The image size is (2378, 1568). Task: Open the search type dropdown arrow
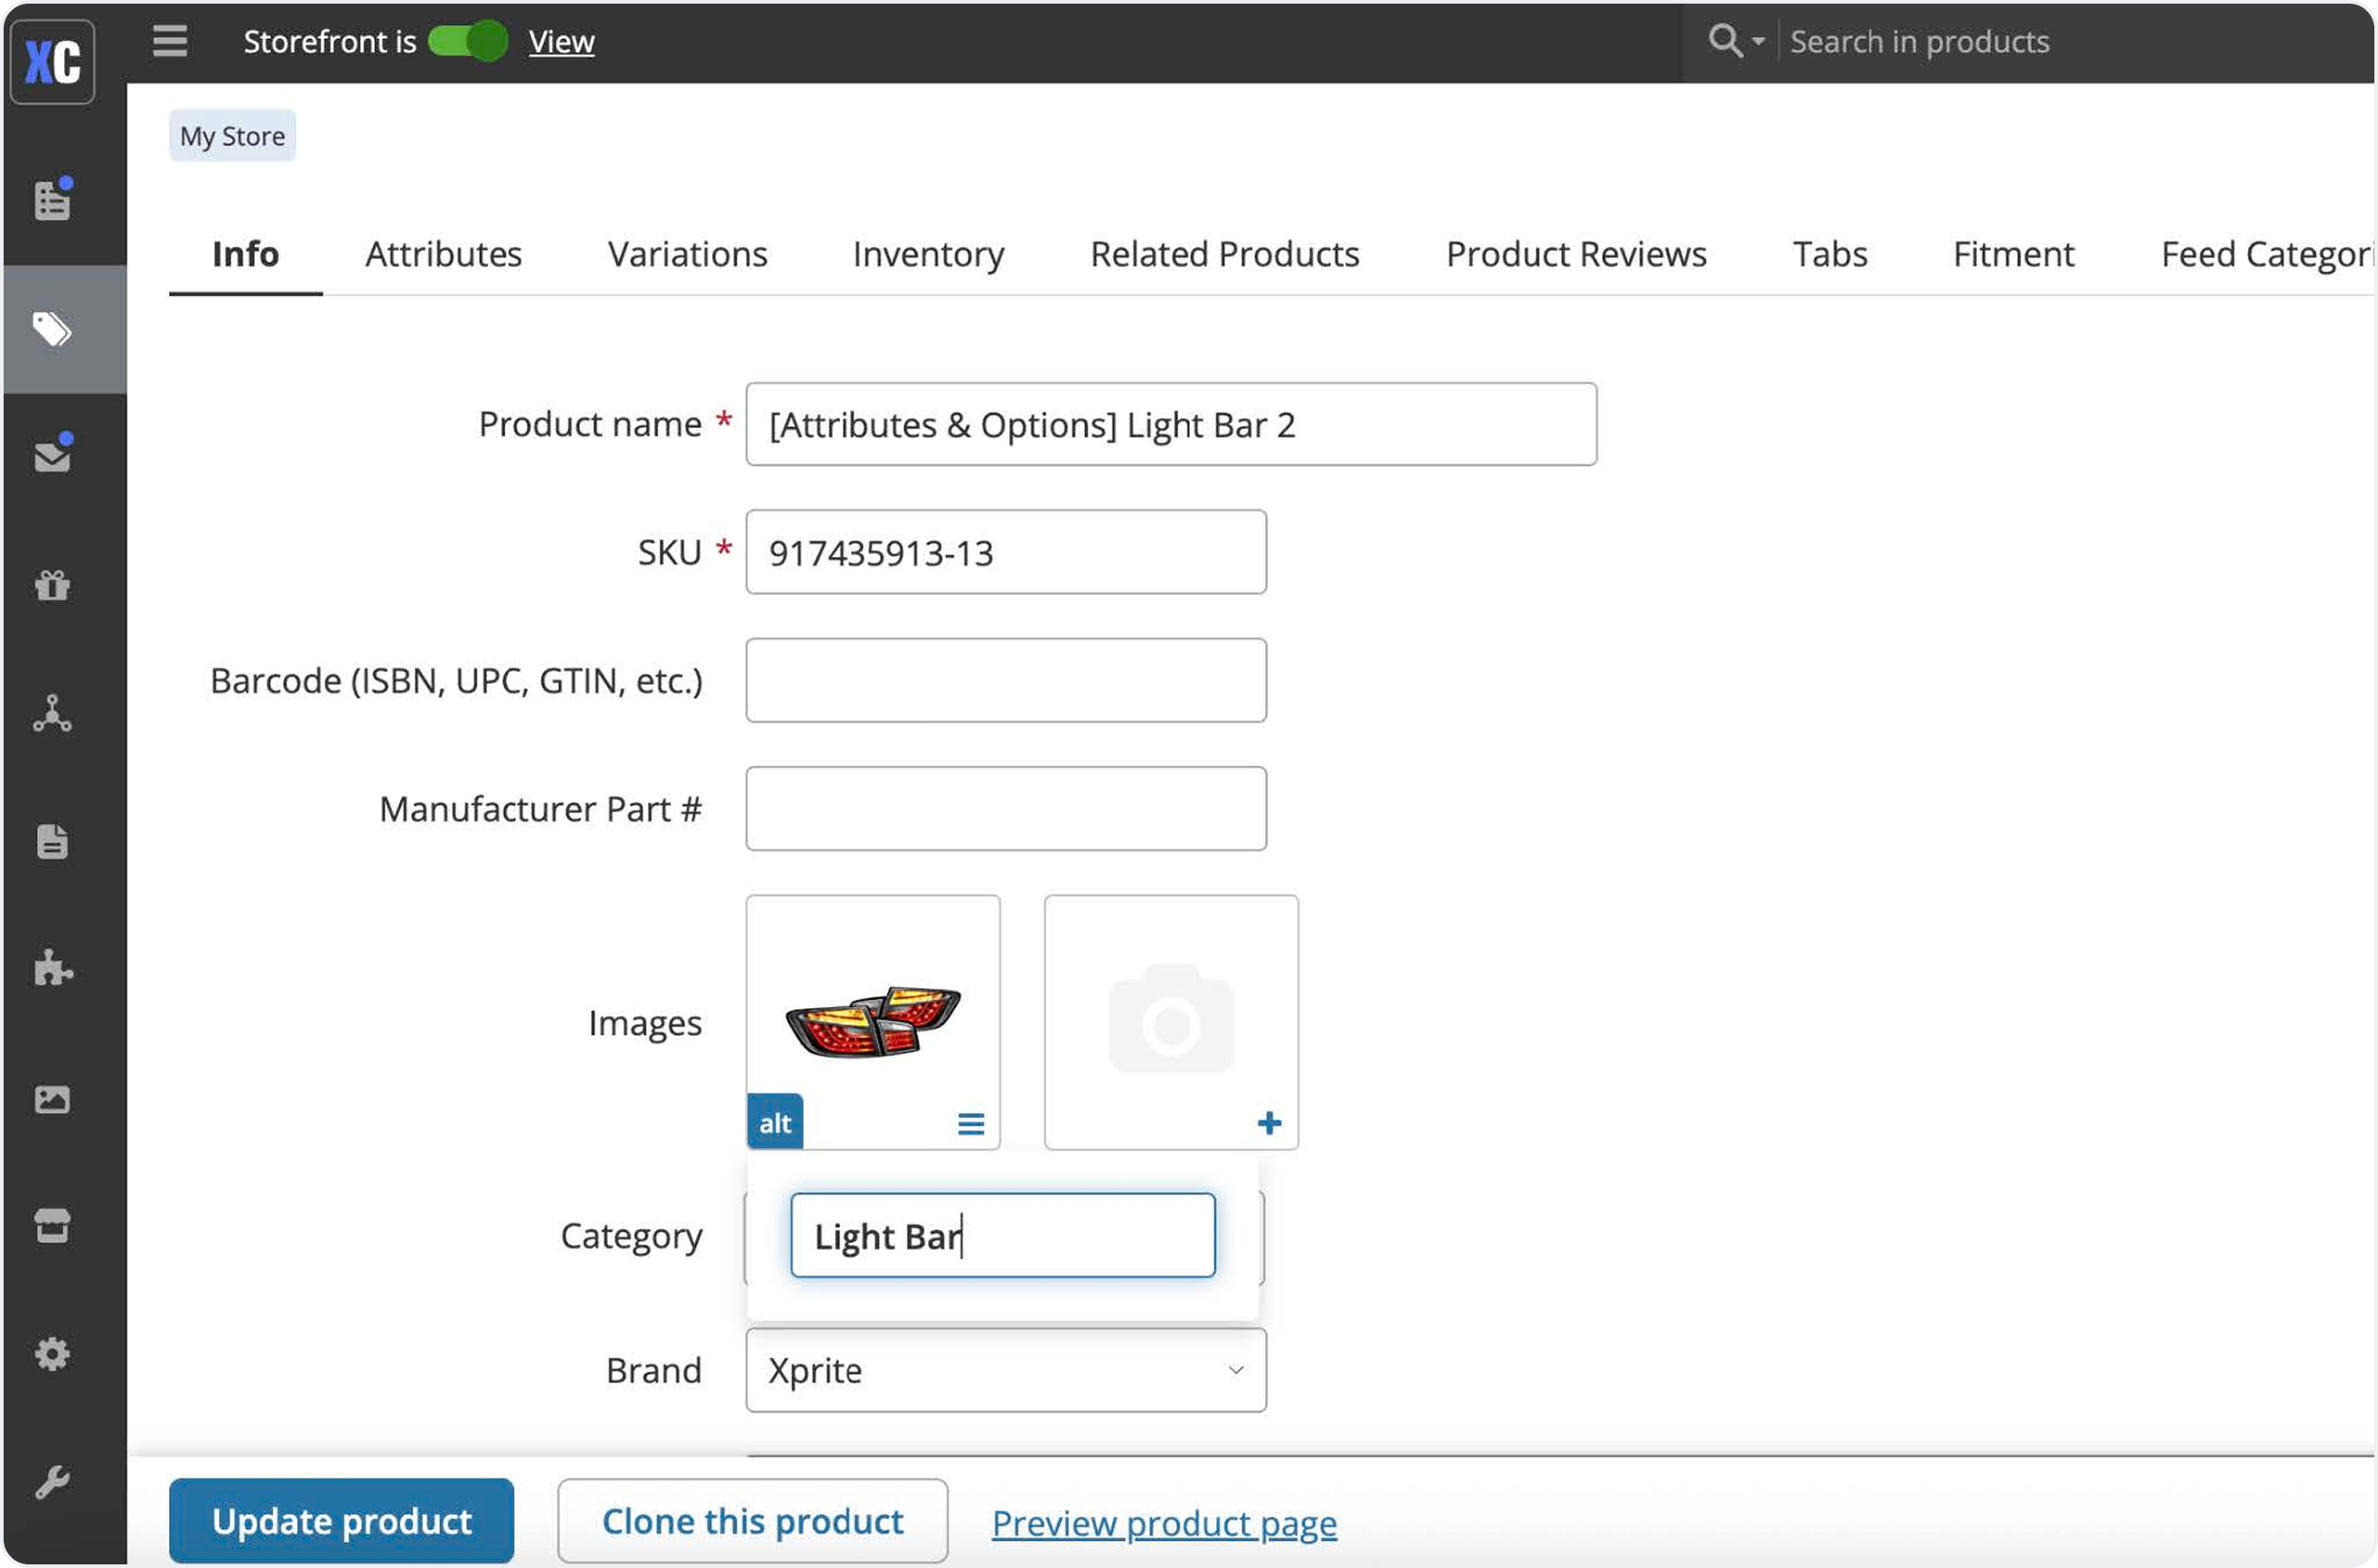point(1757,41)
